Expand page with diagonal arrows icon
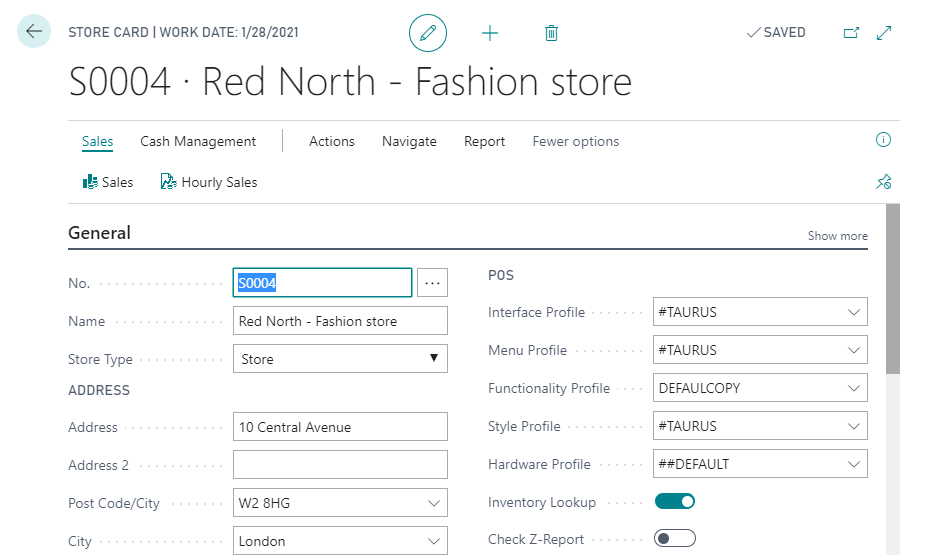The image size is (929, 555). pyautogui.click(x=884, y=33)
